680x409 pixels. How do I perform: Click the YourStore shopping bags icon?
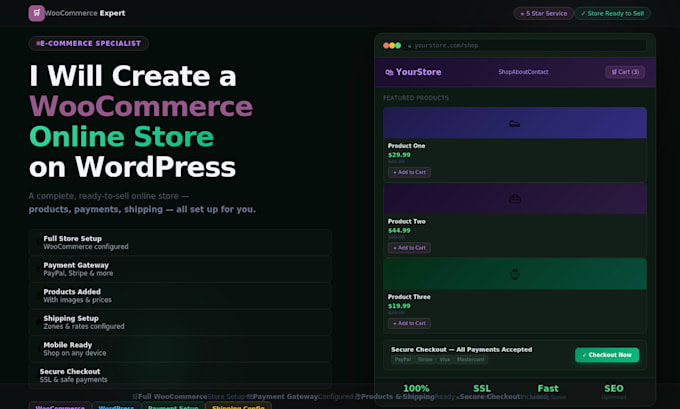coord(389,72)
